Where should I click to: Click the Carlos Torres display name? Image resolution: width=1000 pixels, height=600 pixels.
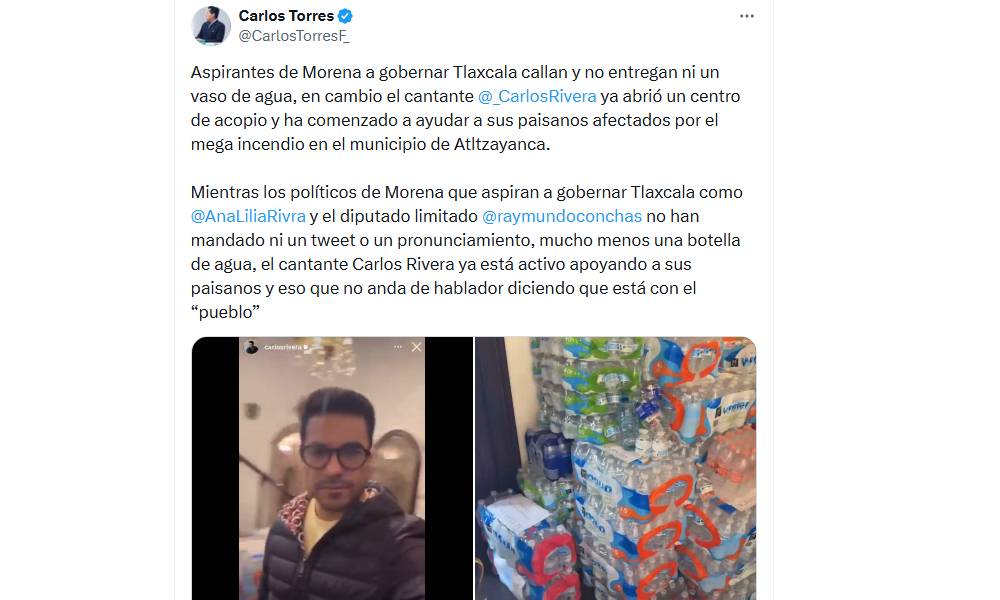(x=286, y=15)
